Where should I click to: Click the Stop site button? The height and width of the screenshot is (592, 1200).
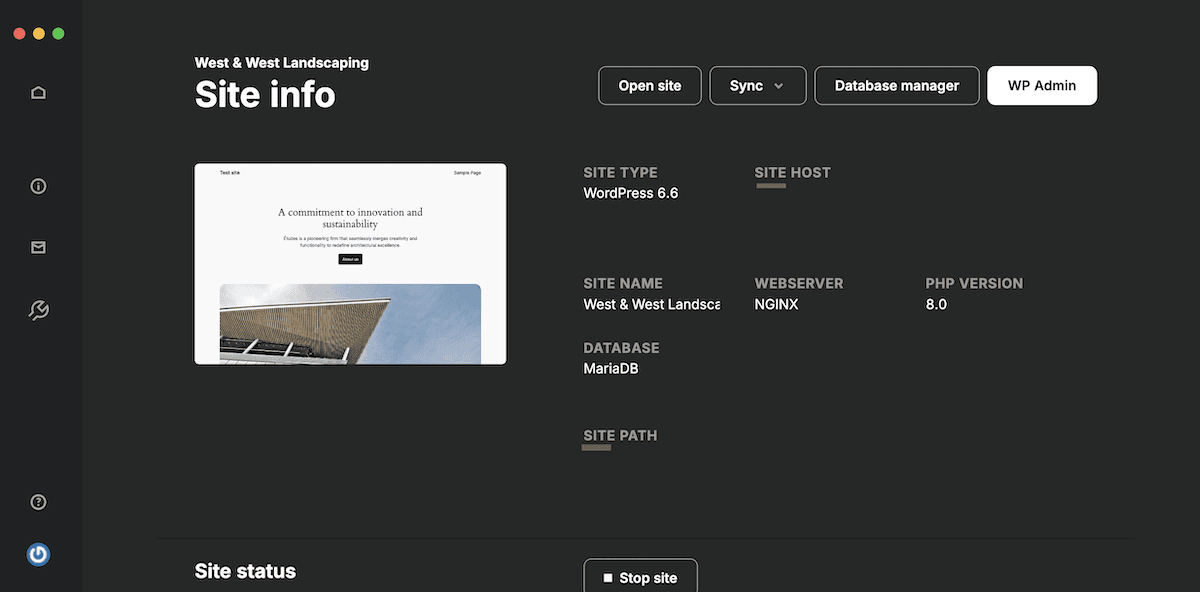(x=640, y=577)
